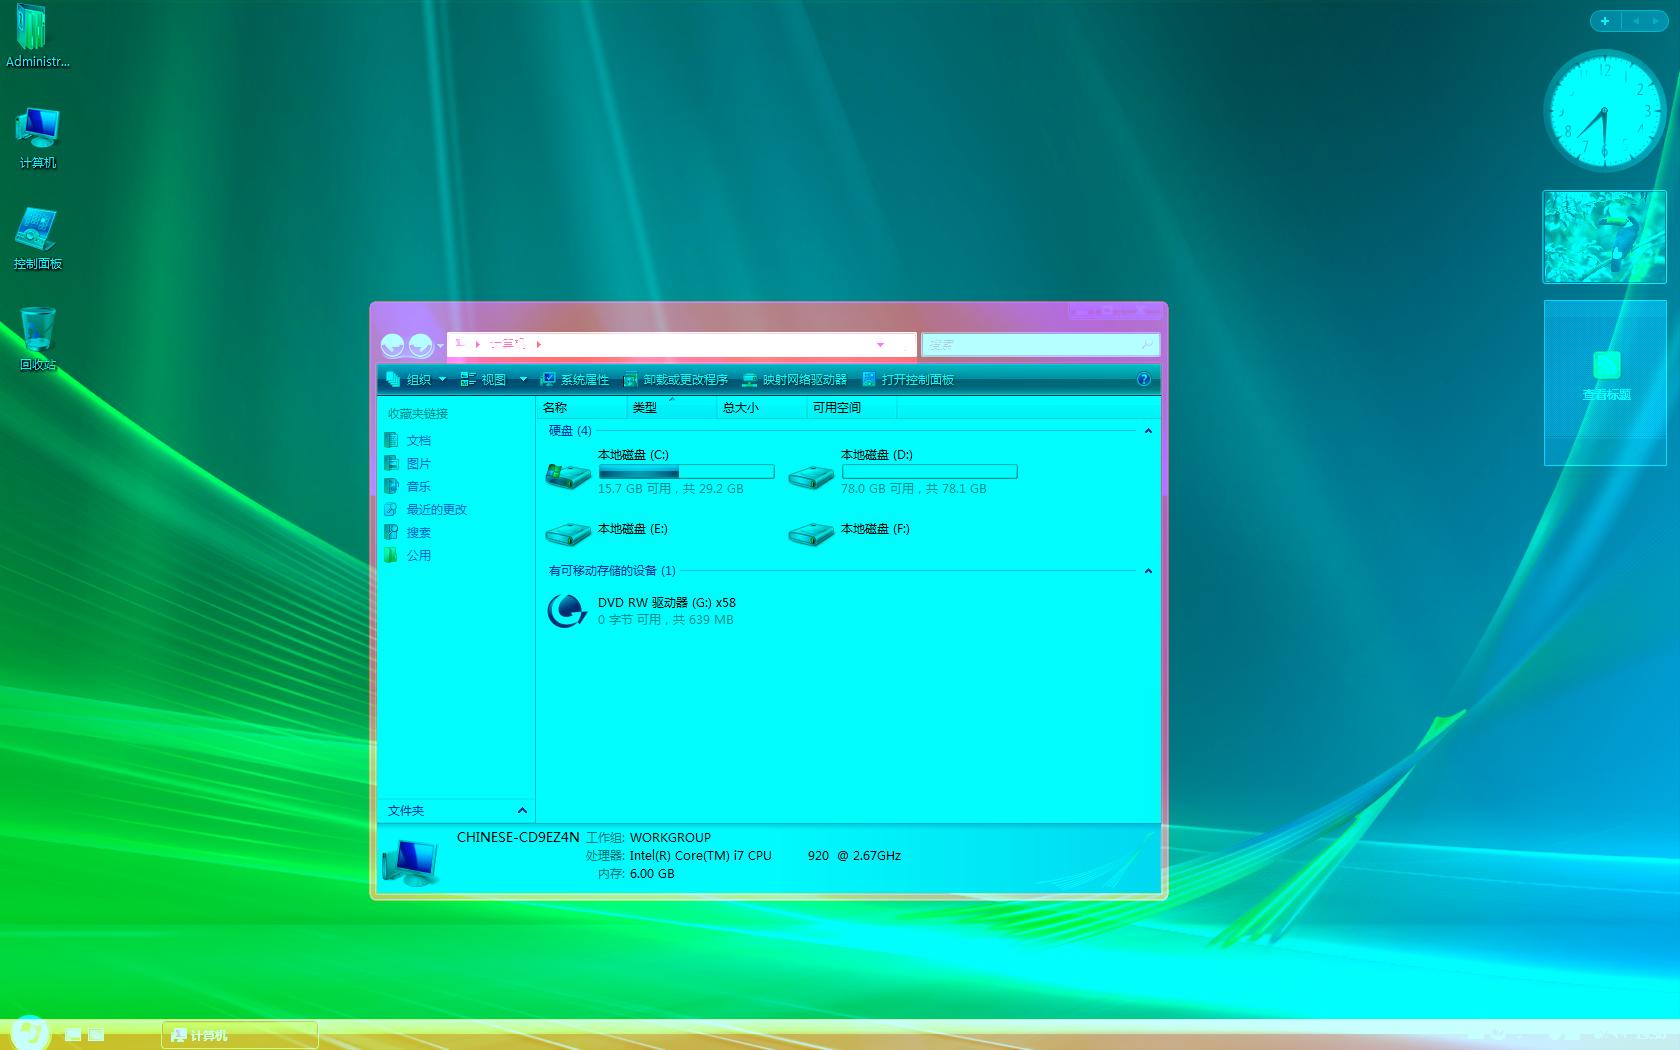
Task: Click '78.0 GB 可用，共 78.1 GB' text
Action: tap(914, 489)
